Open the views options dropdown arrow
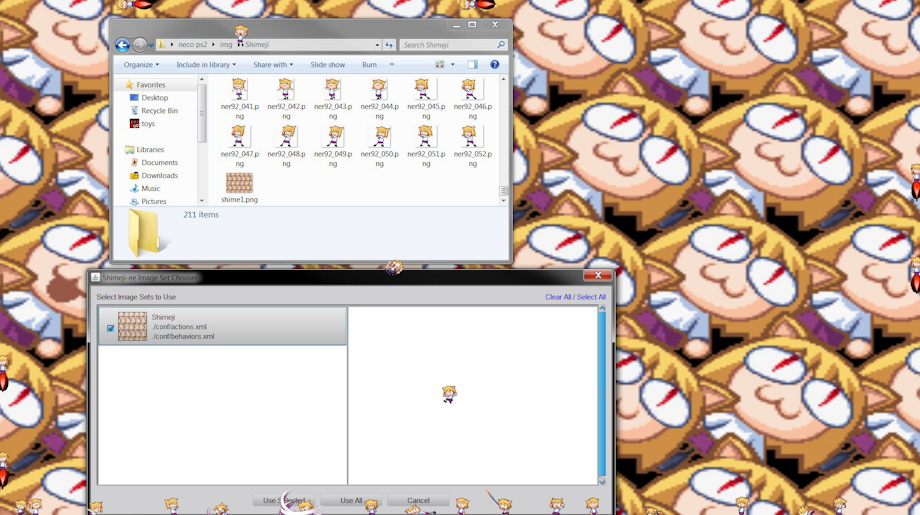 point(452,65)
